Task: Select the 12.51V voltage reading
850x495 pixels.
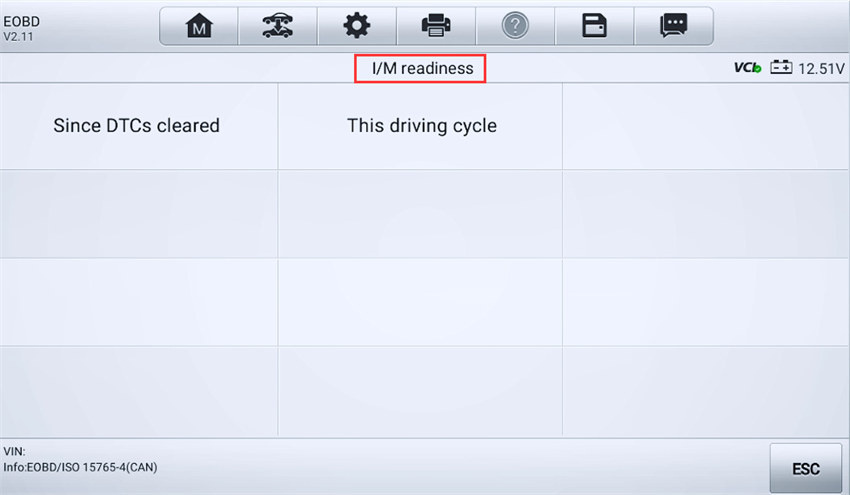Action: [x=820, y=69]
